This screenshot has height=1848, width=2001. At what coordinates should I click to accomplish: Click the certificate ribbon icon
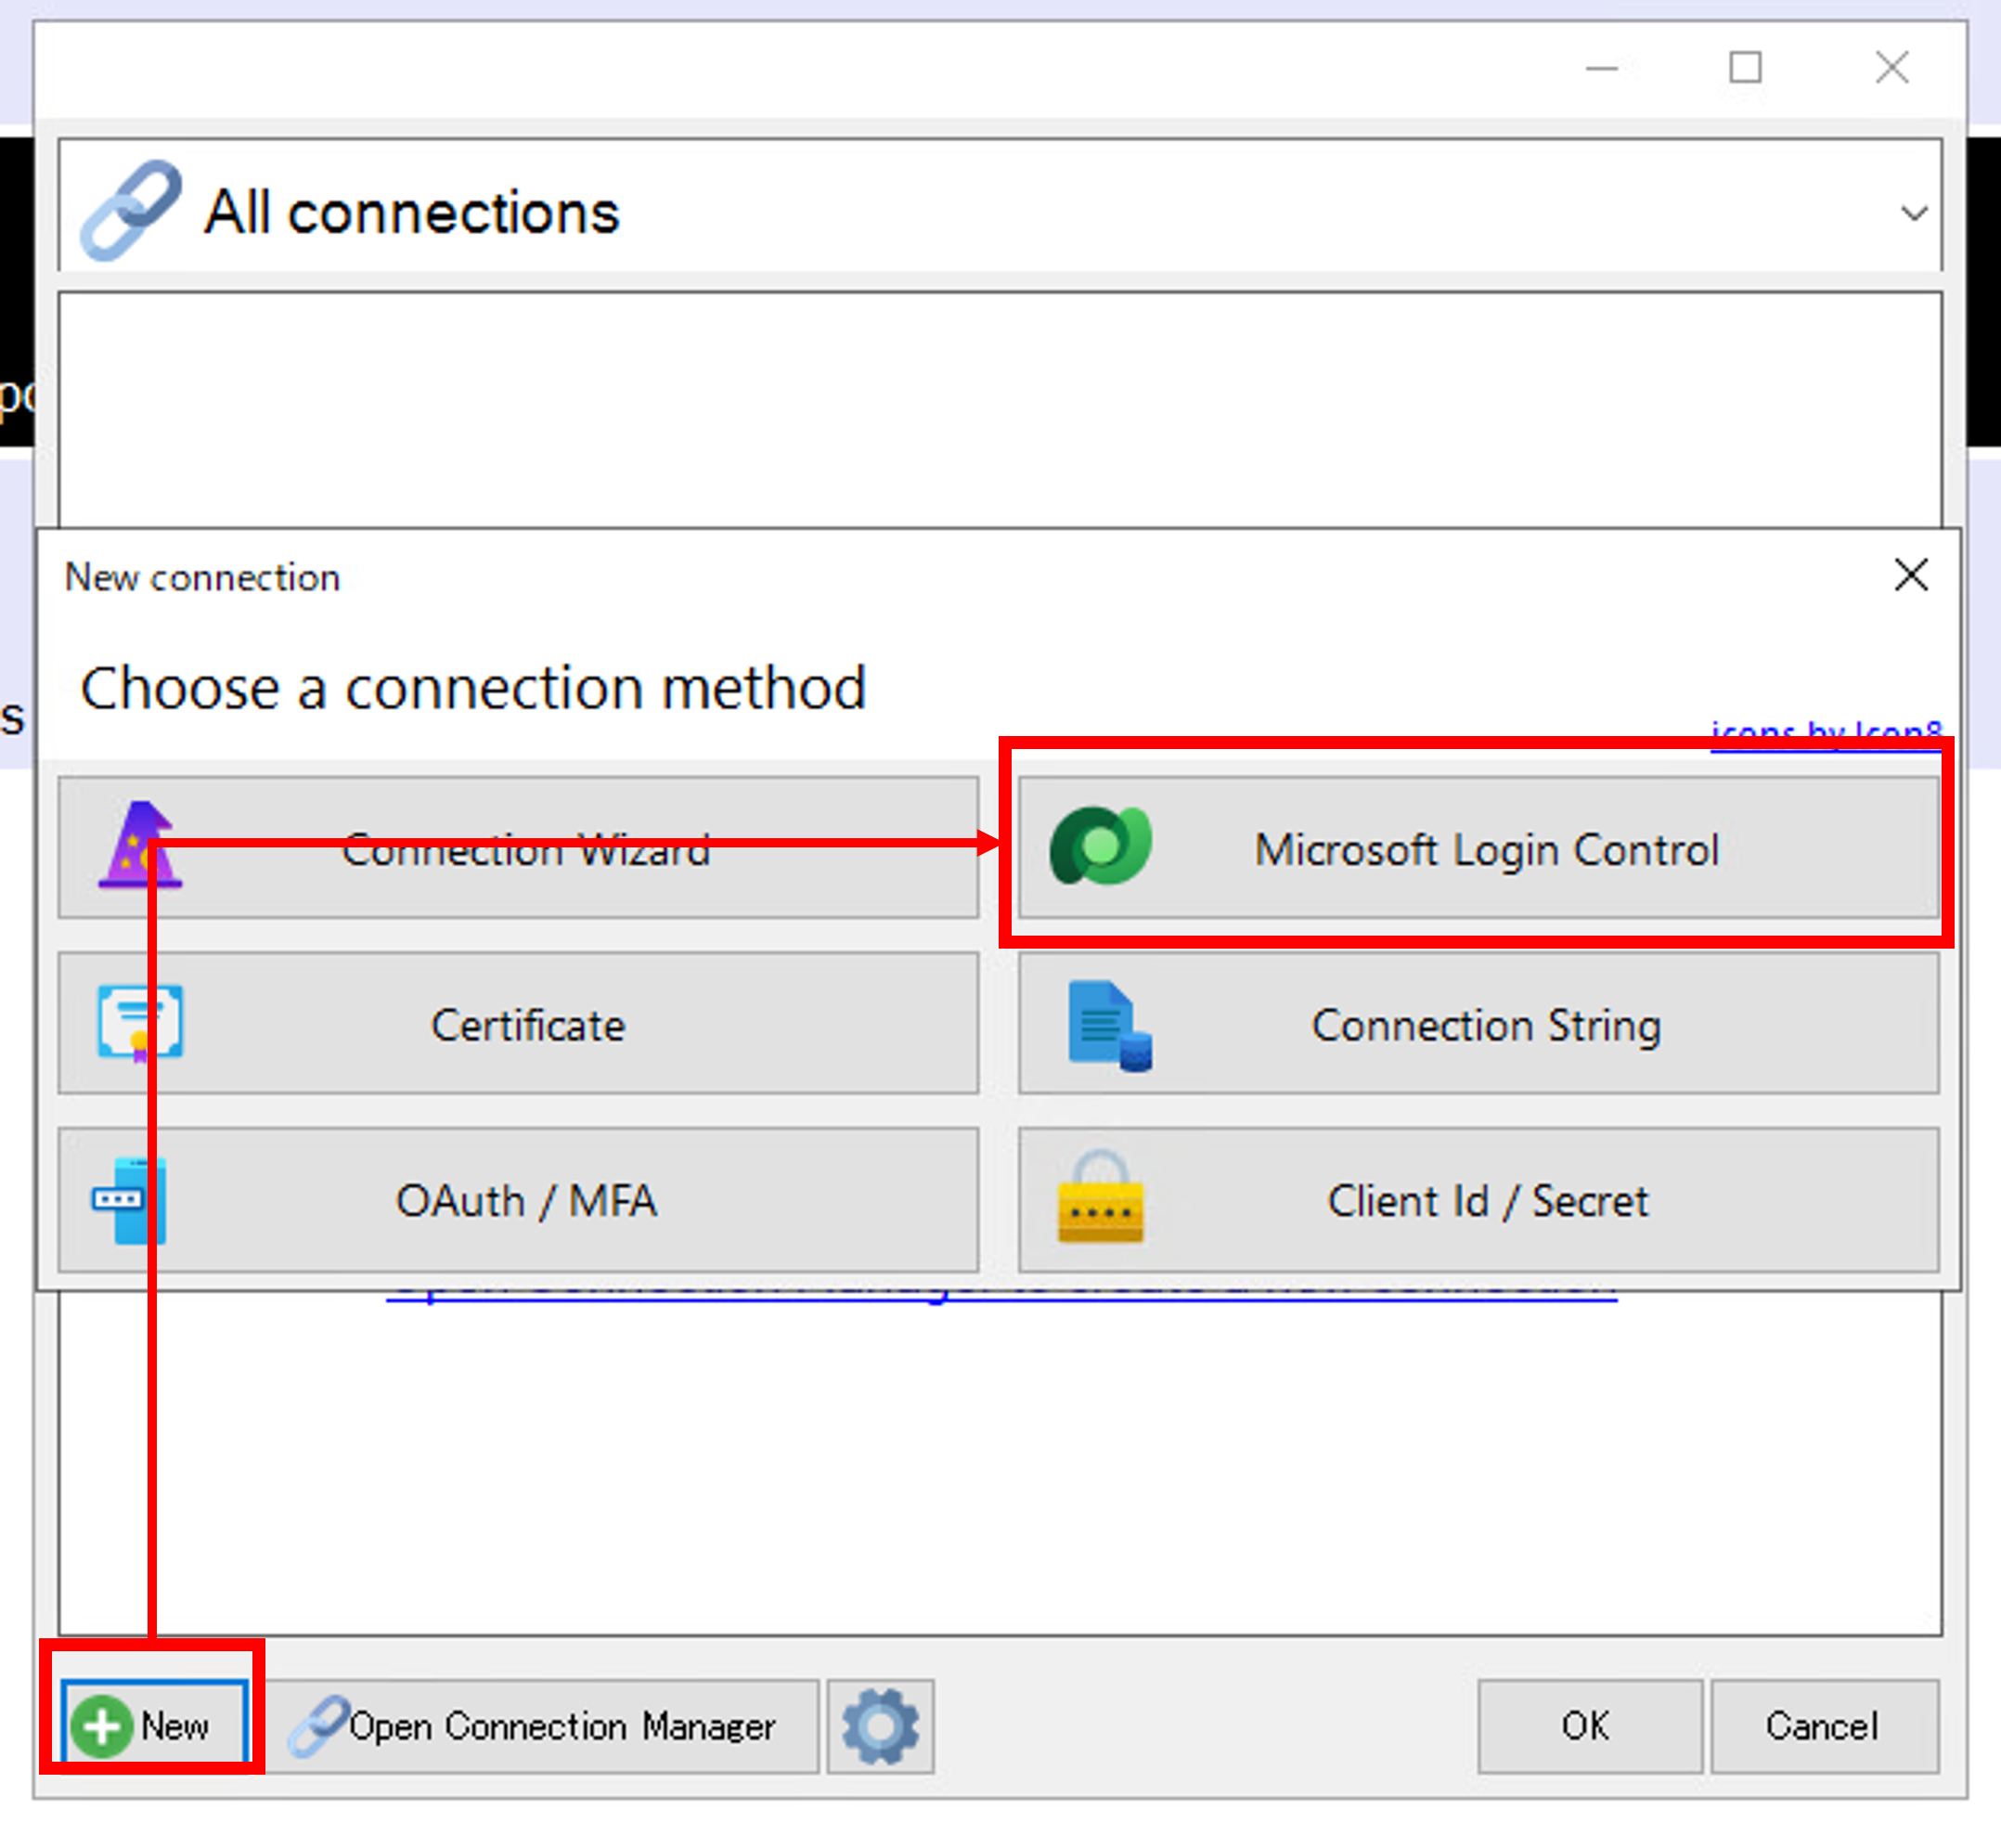click(140, 1023)
